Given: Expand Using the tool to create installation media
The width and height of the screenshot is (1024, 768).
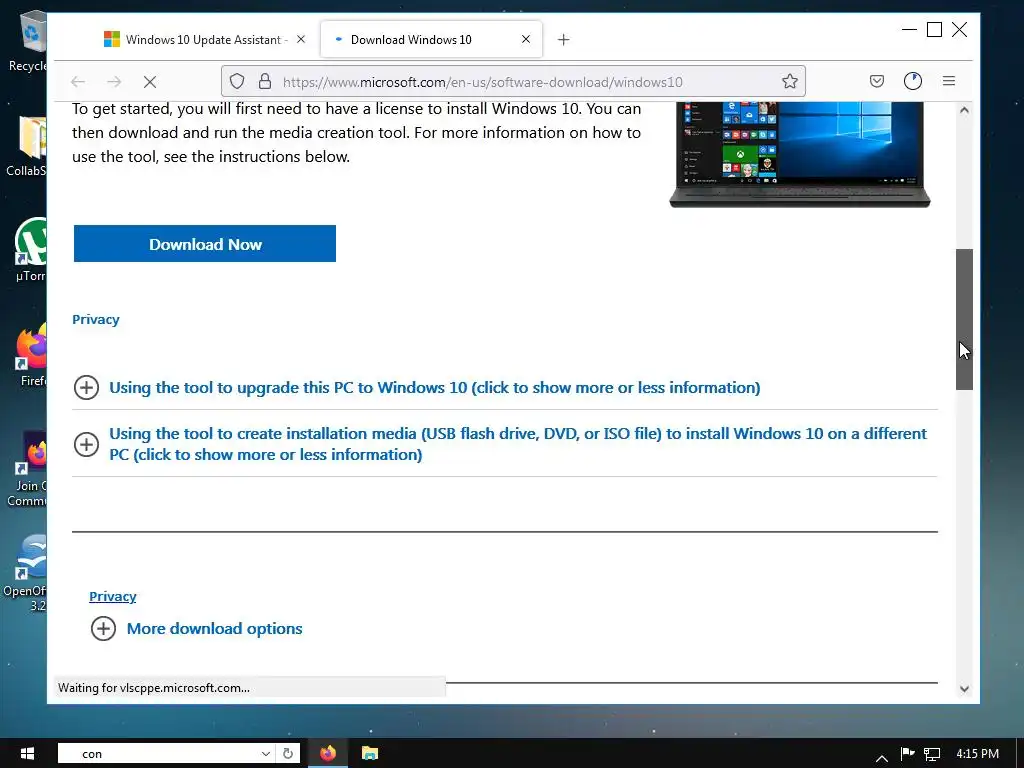Looking at the screenshot, I should 518,444.
